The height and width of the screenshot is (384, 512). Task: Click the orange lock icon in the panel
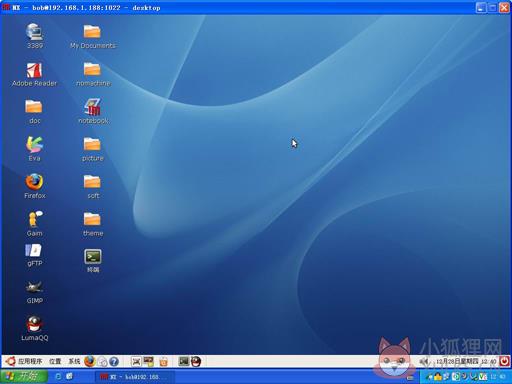tap(163, 362)
